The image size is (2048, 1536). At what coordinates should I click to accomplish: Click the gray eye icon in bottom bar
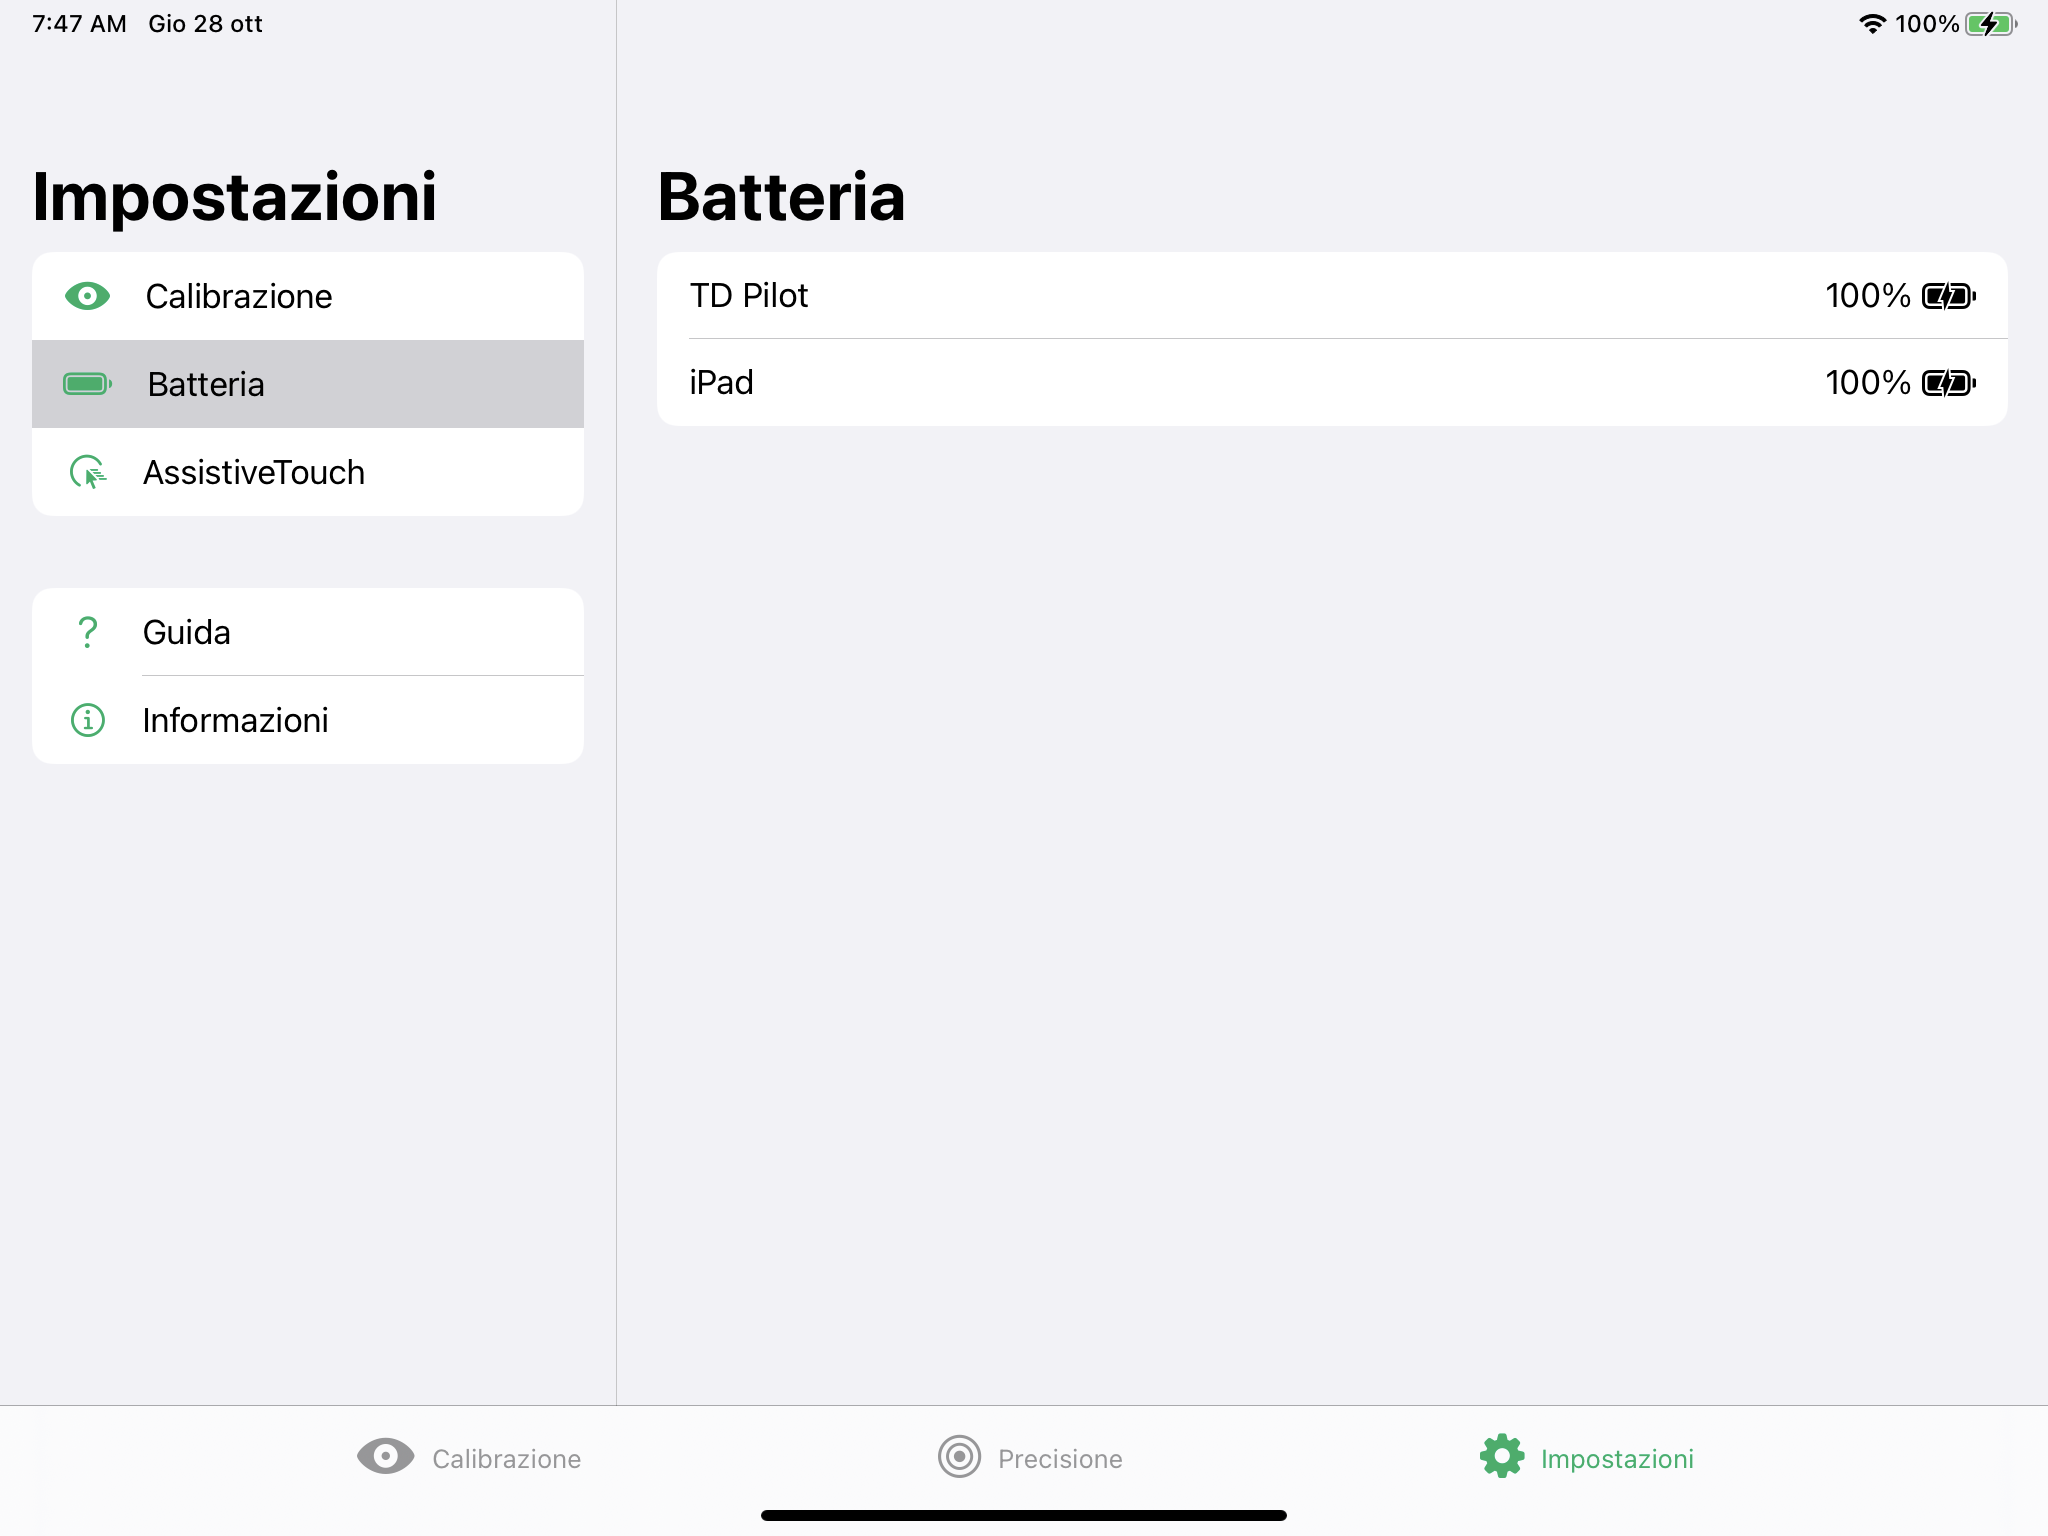[x=385, y=1456]
